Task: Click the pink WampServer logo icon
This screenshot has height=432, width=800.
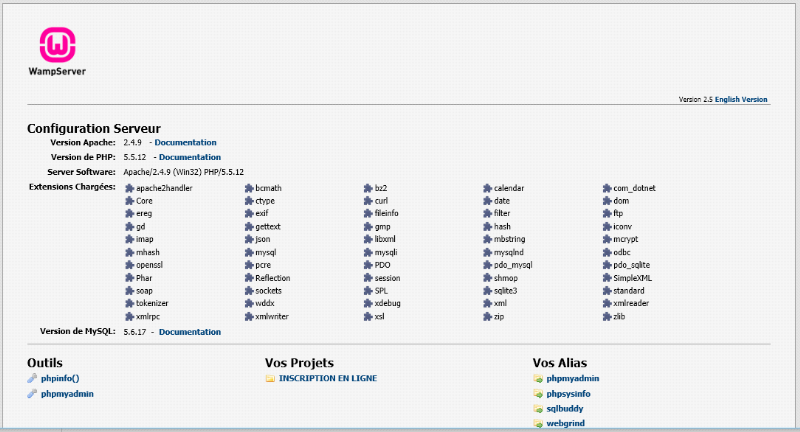Action: coord(56,45)
